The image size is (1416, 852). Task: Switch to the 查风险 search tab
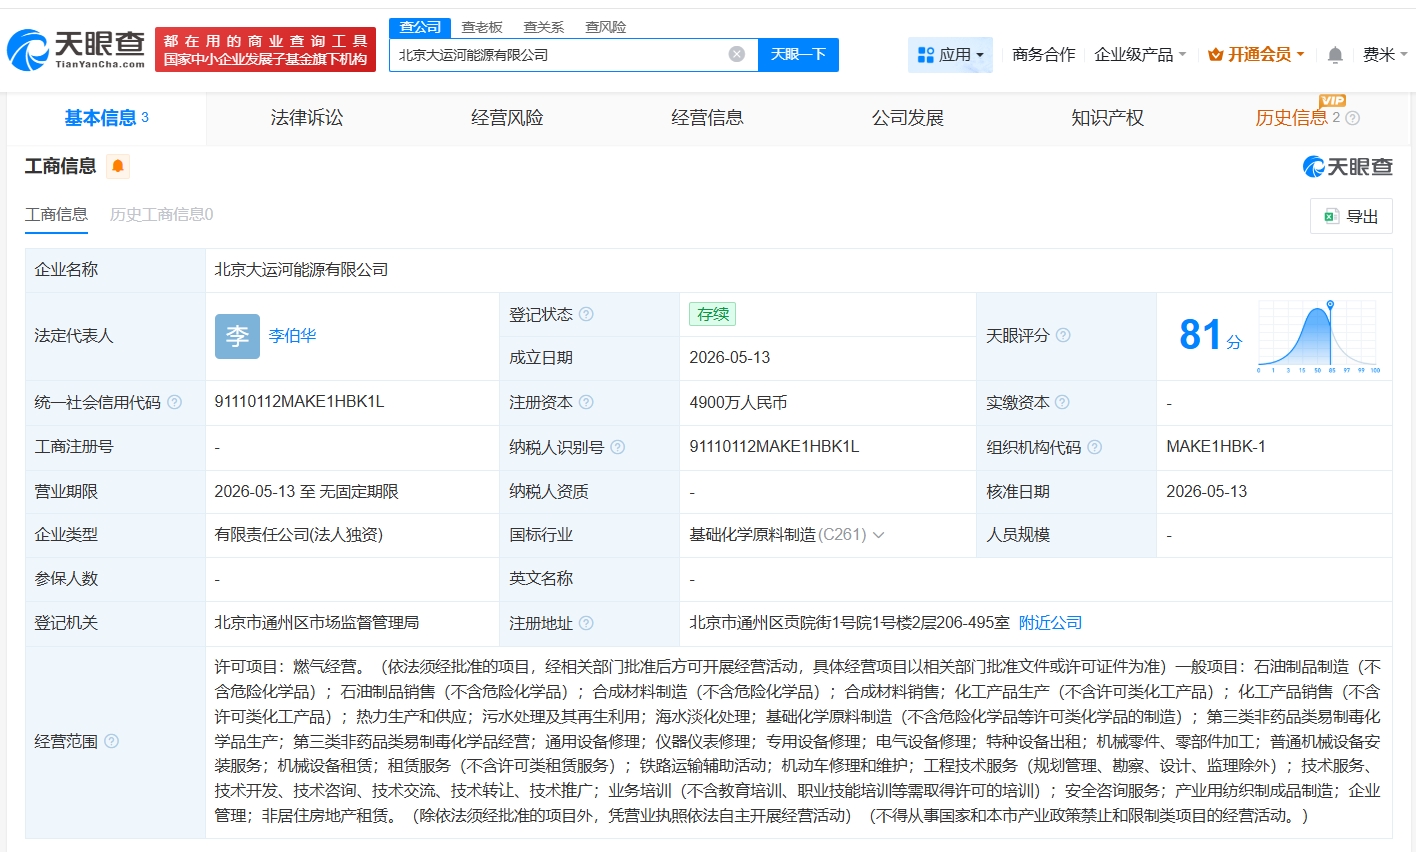point(606,27)
